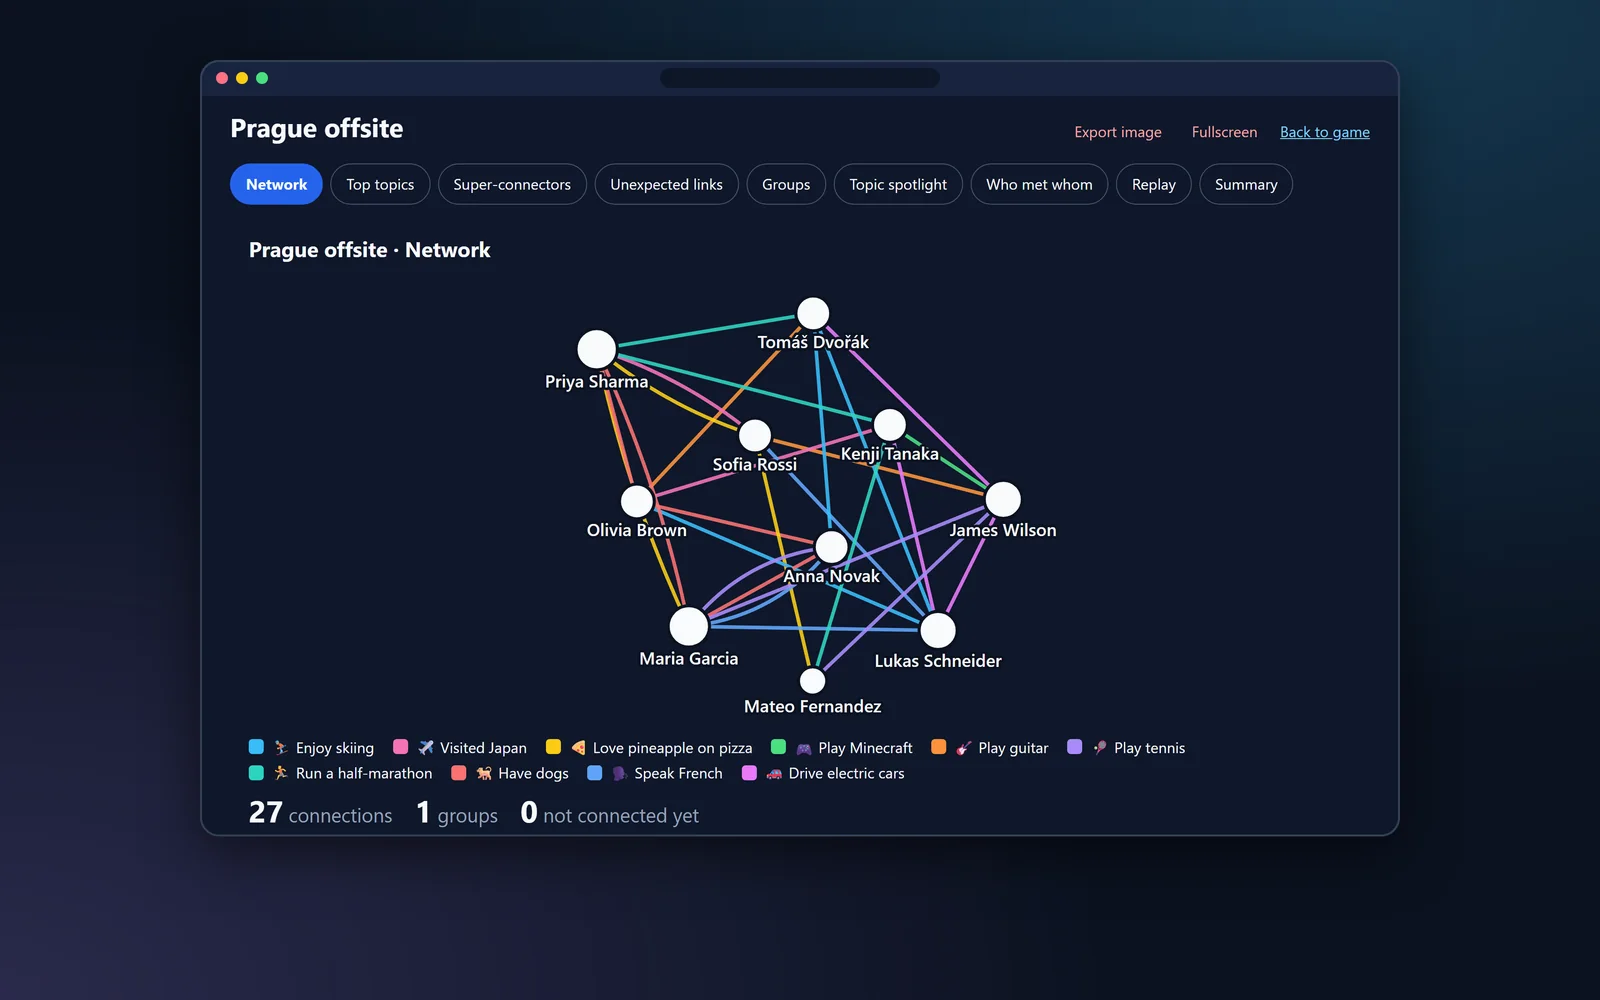This screenshot has width=1600, height=1000.
Task: Select the active Network tab
Action: coord(276,184)
